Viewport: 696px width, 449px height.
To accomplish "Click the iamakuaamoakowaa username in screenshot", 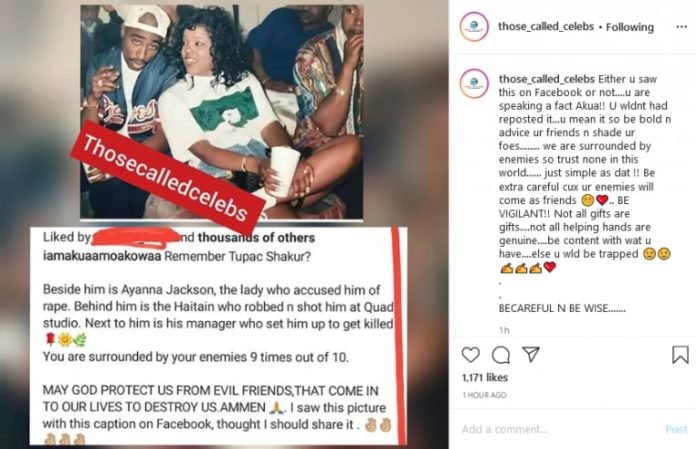I will click(x=102, y=256).
